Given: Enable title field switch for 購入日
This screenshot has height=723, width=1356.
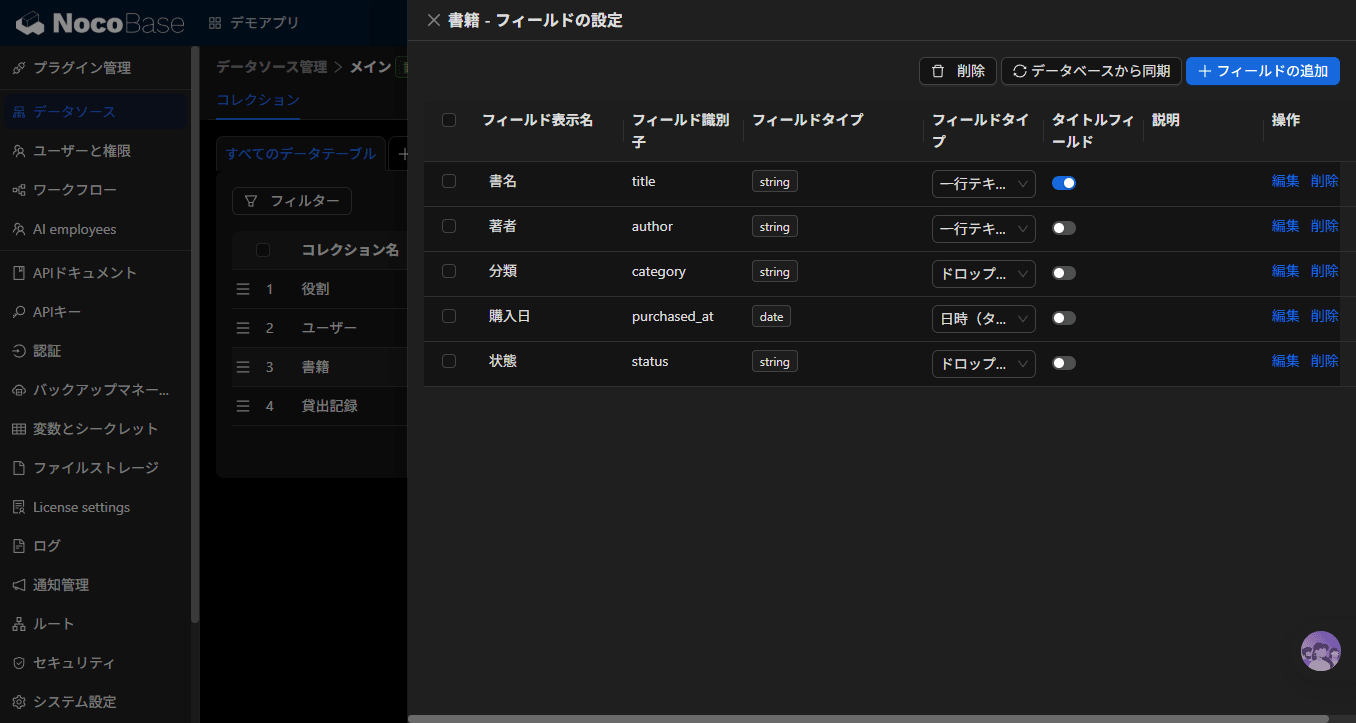Looking at the screenshot, I should [1064, 318].
